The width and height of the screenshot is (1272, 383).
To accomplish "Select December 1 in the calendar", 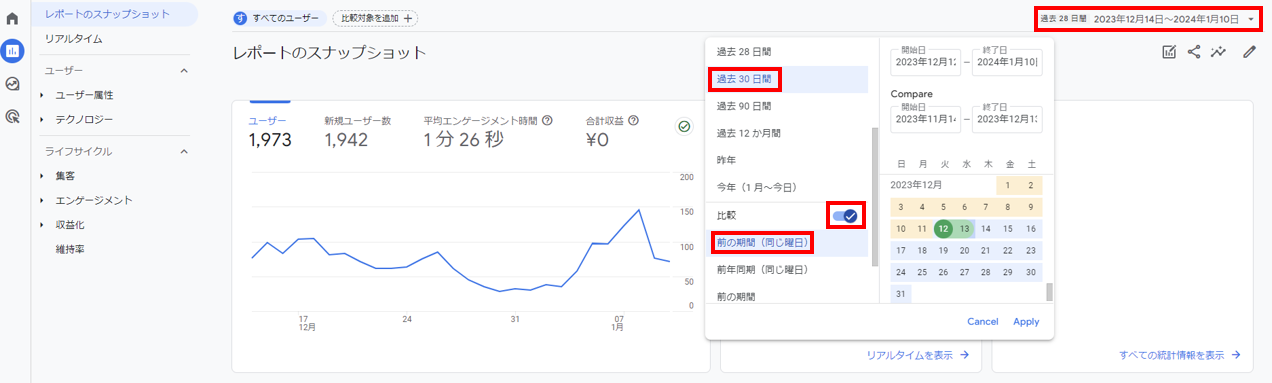I will click(1007, 185).
